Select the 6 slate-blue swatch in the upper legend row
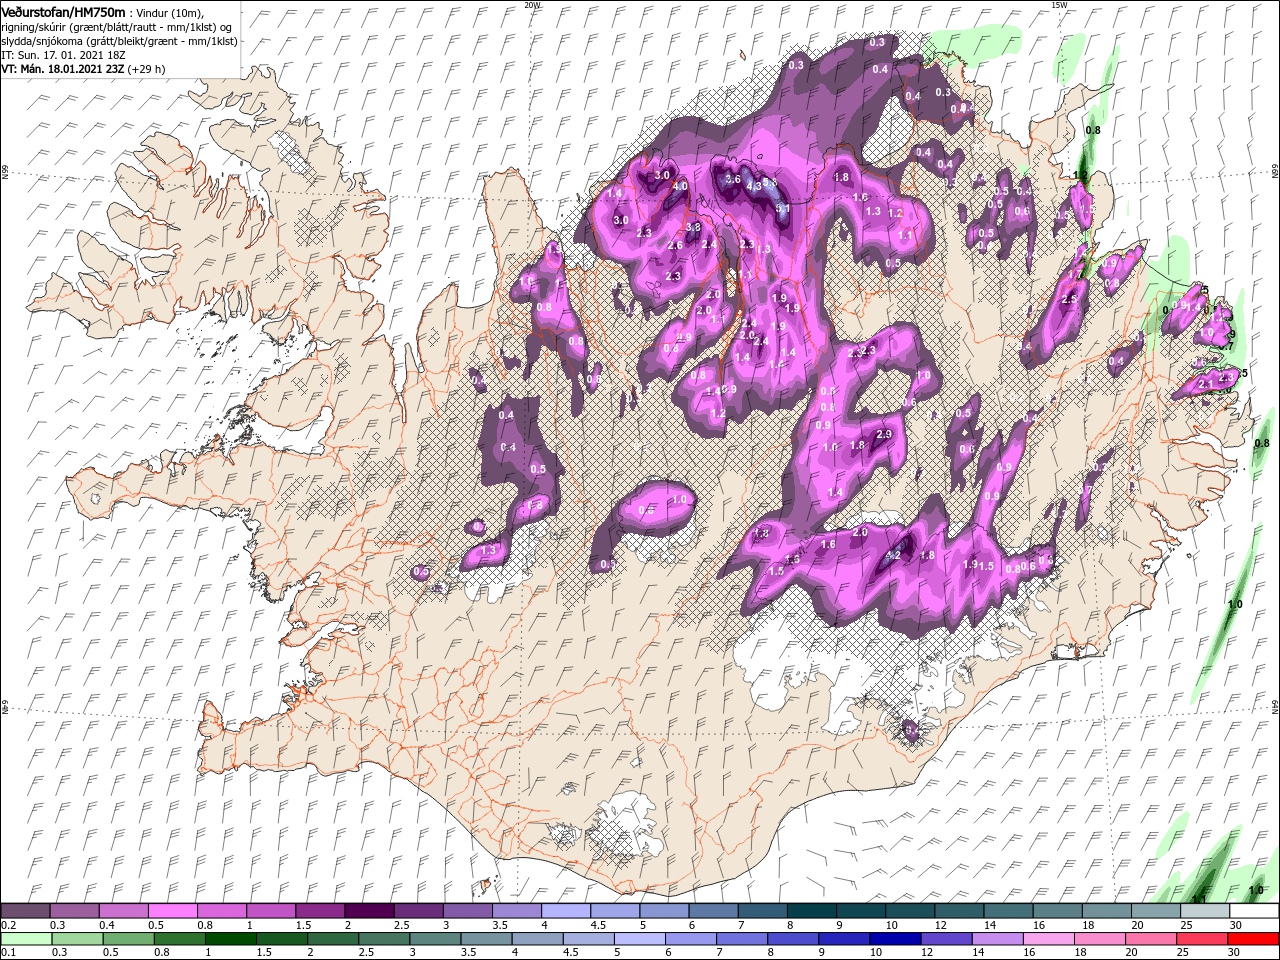 click(711, 910)
